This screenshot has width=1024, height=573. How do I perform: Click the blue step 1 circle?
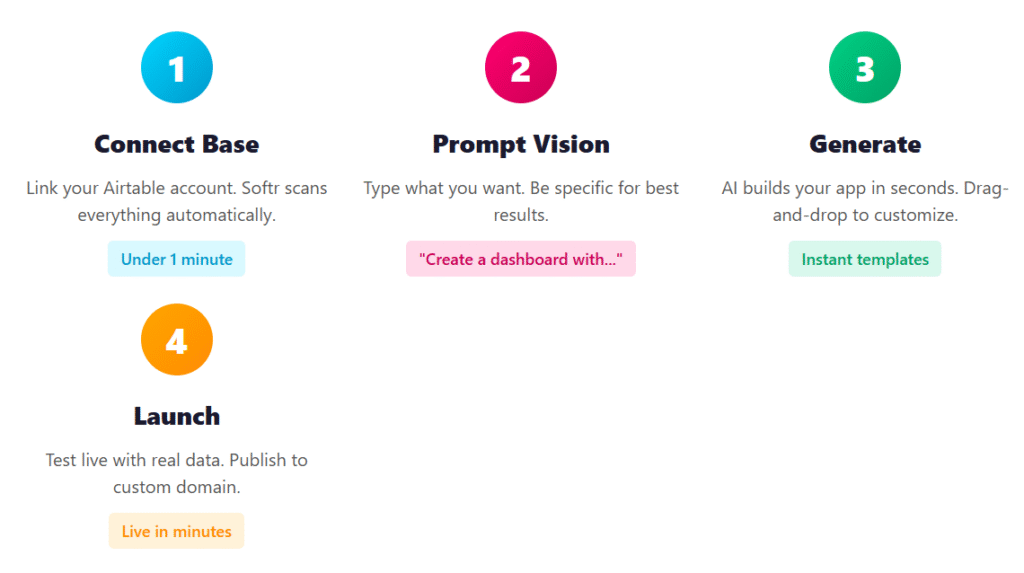pos(177,68)
